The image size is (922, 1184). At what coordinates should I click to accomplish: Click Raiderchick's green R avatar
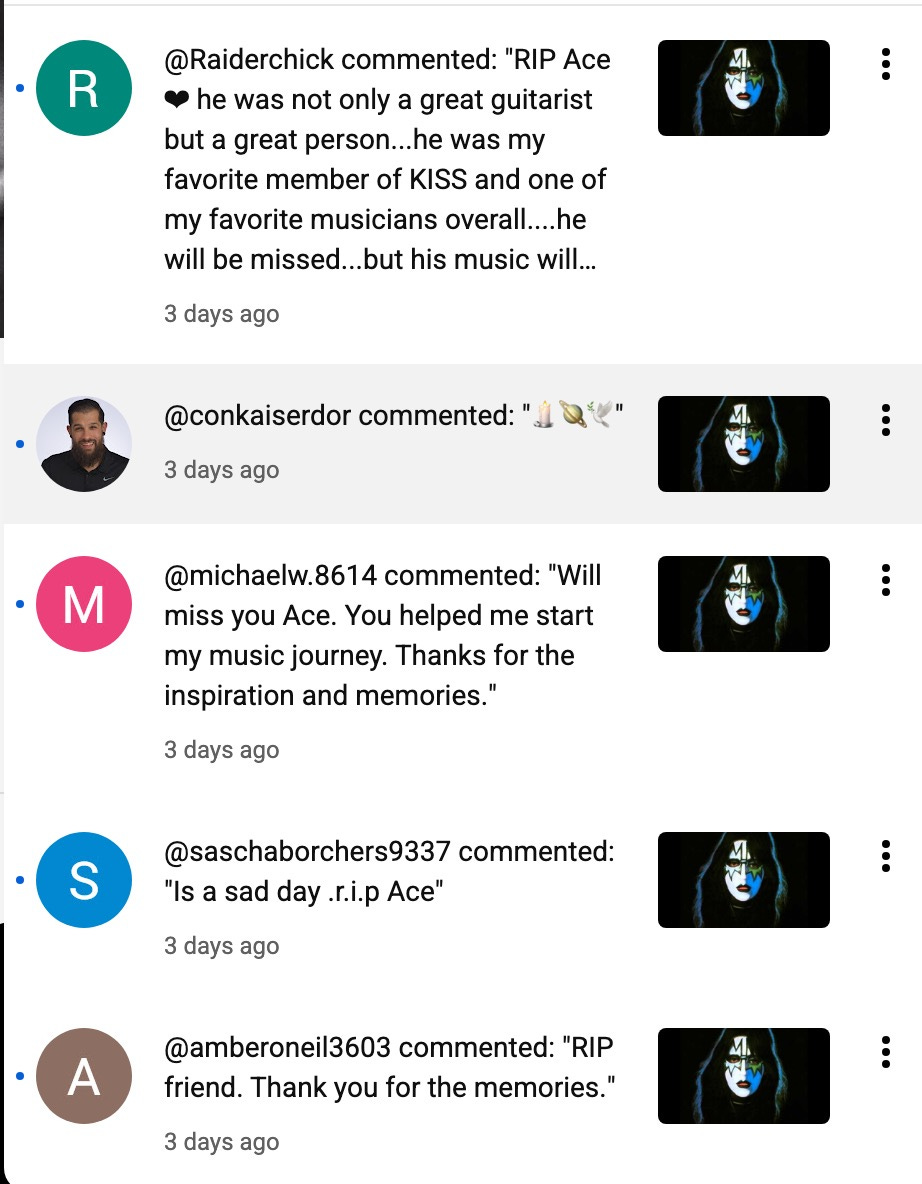pos(84,88)
